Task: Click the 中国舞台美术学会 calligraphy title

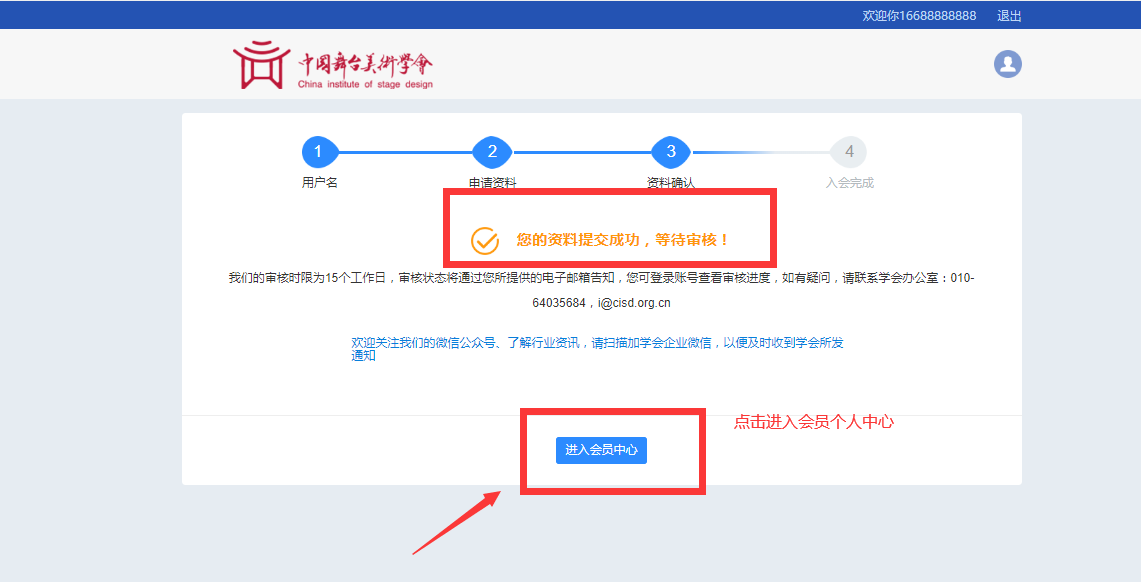Action: pyautogui.click(x=365, y=63)
